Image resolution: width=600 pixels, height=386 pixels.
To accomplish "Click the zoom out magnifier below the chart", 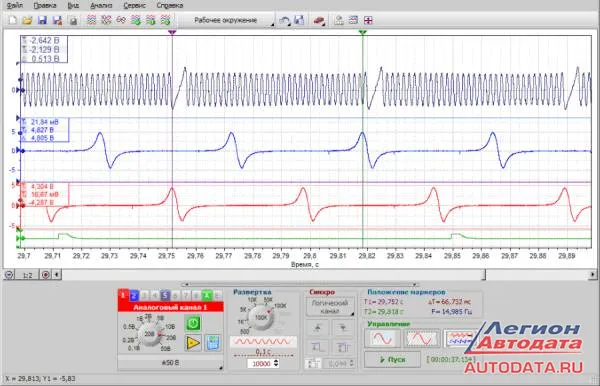I will coord(9,275).
